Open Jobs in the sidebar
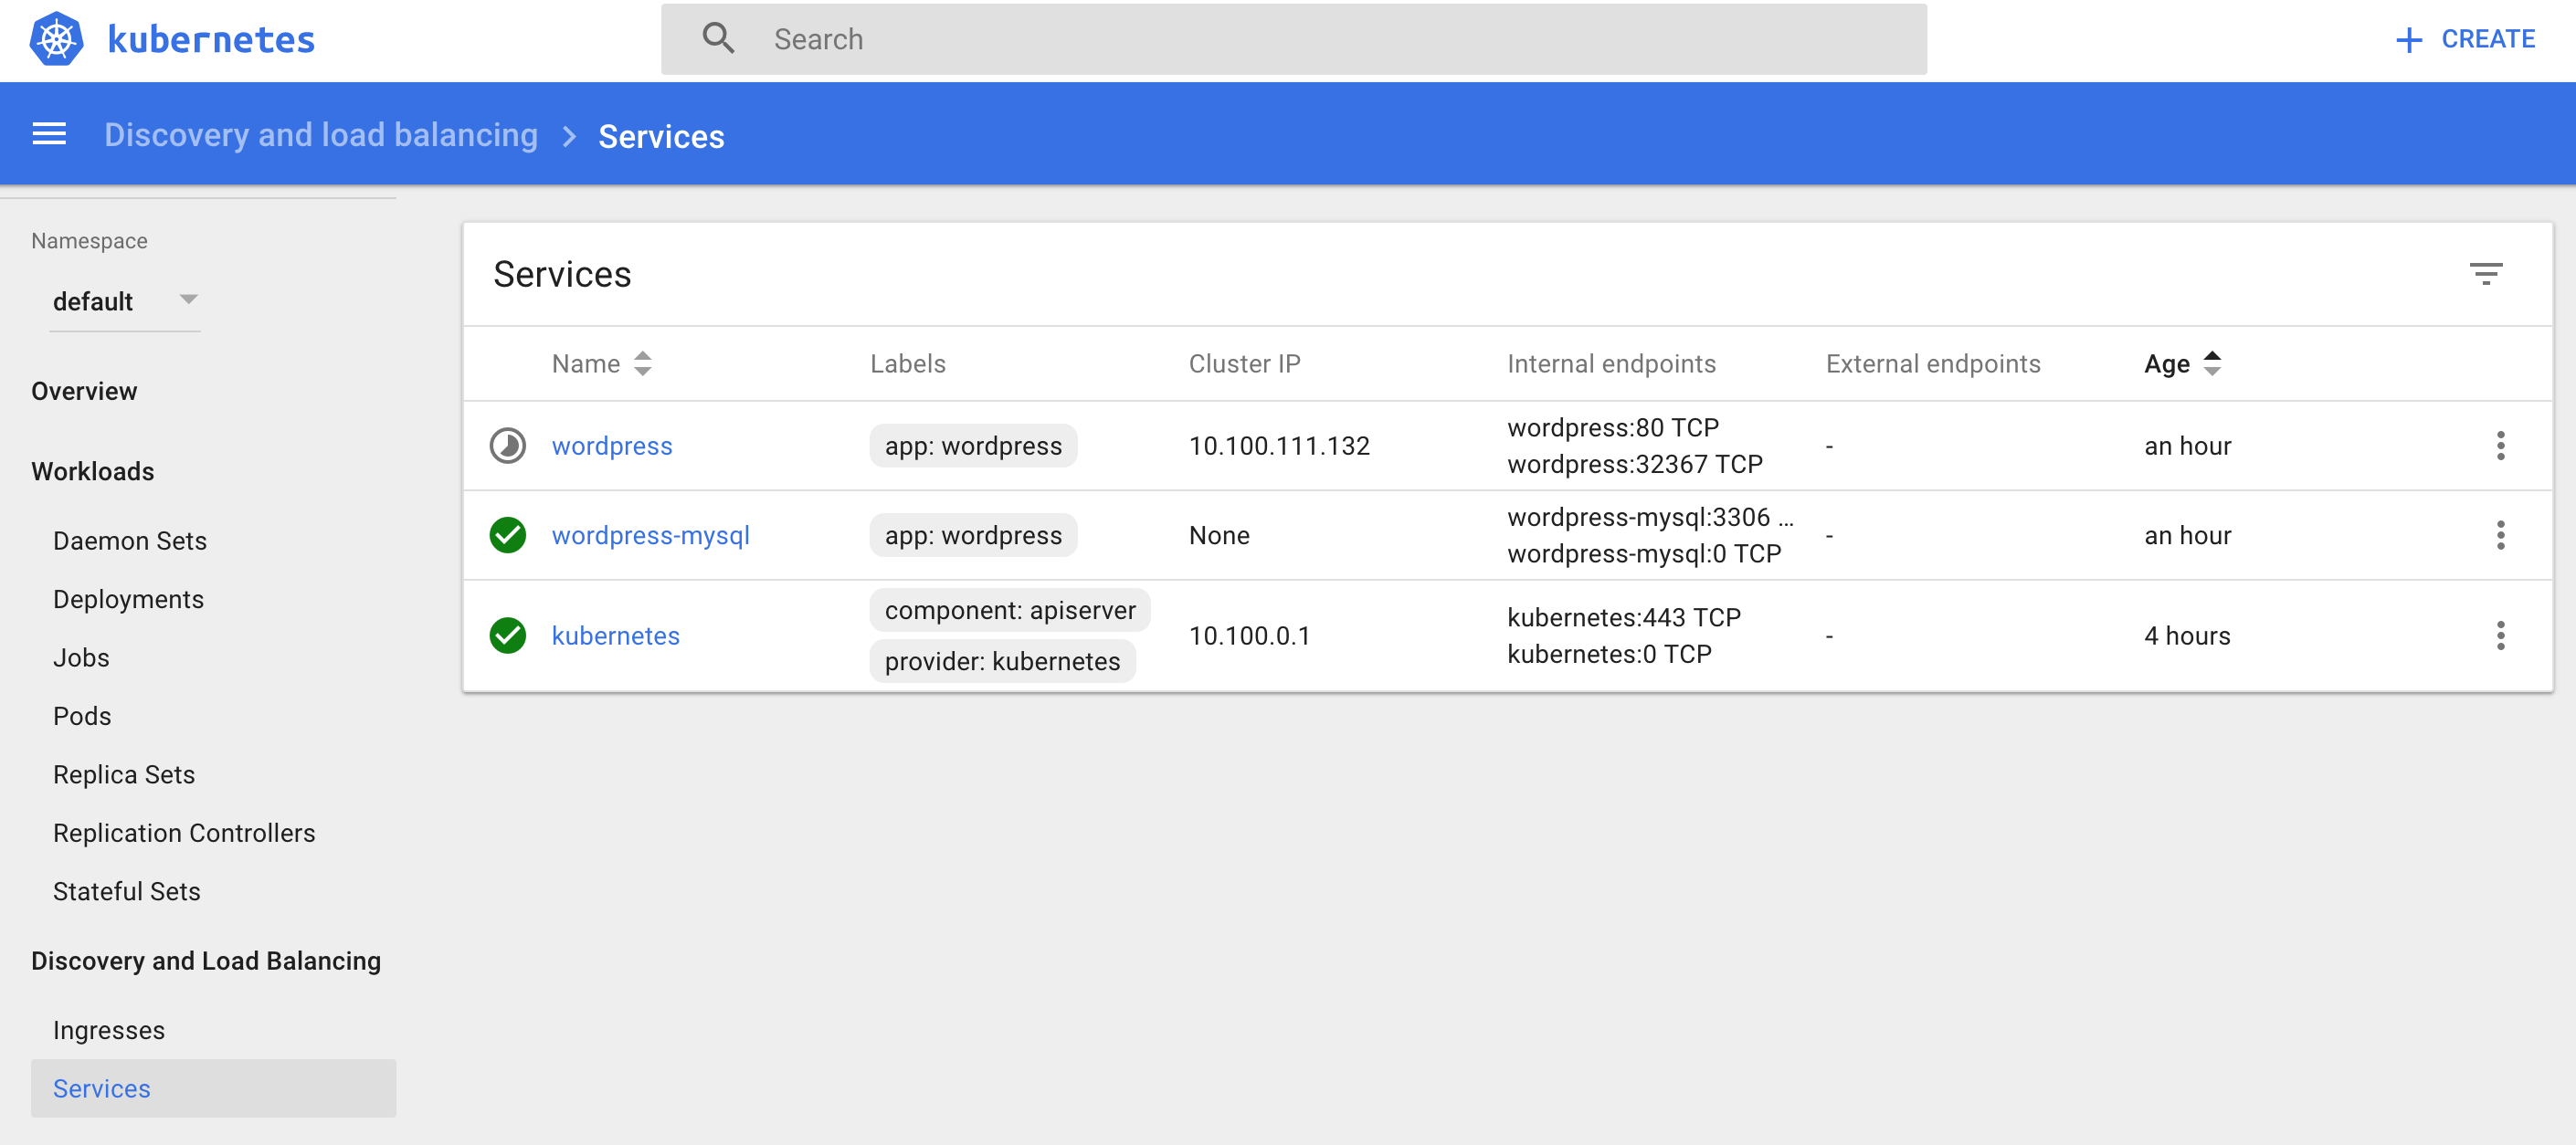Viewport: 2576px width, 1145px height. pos(81,658)
